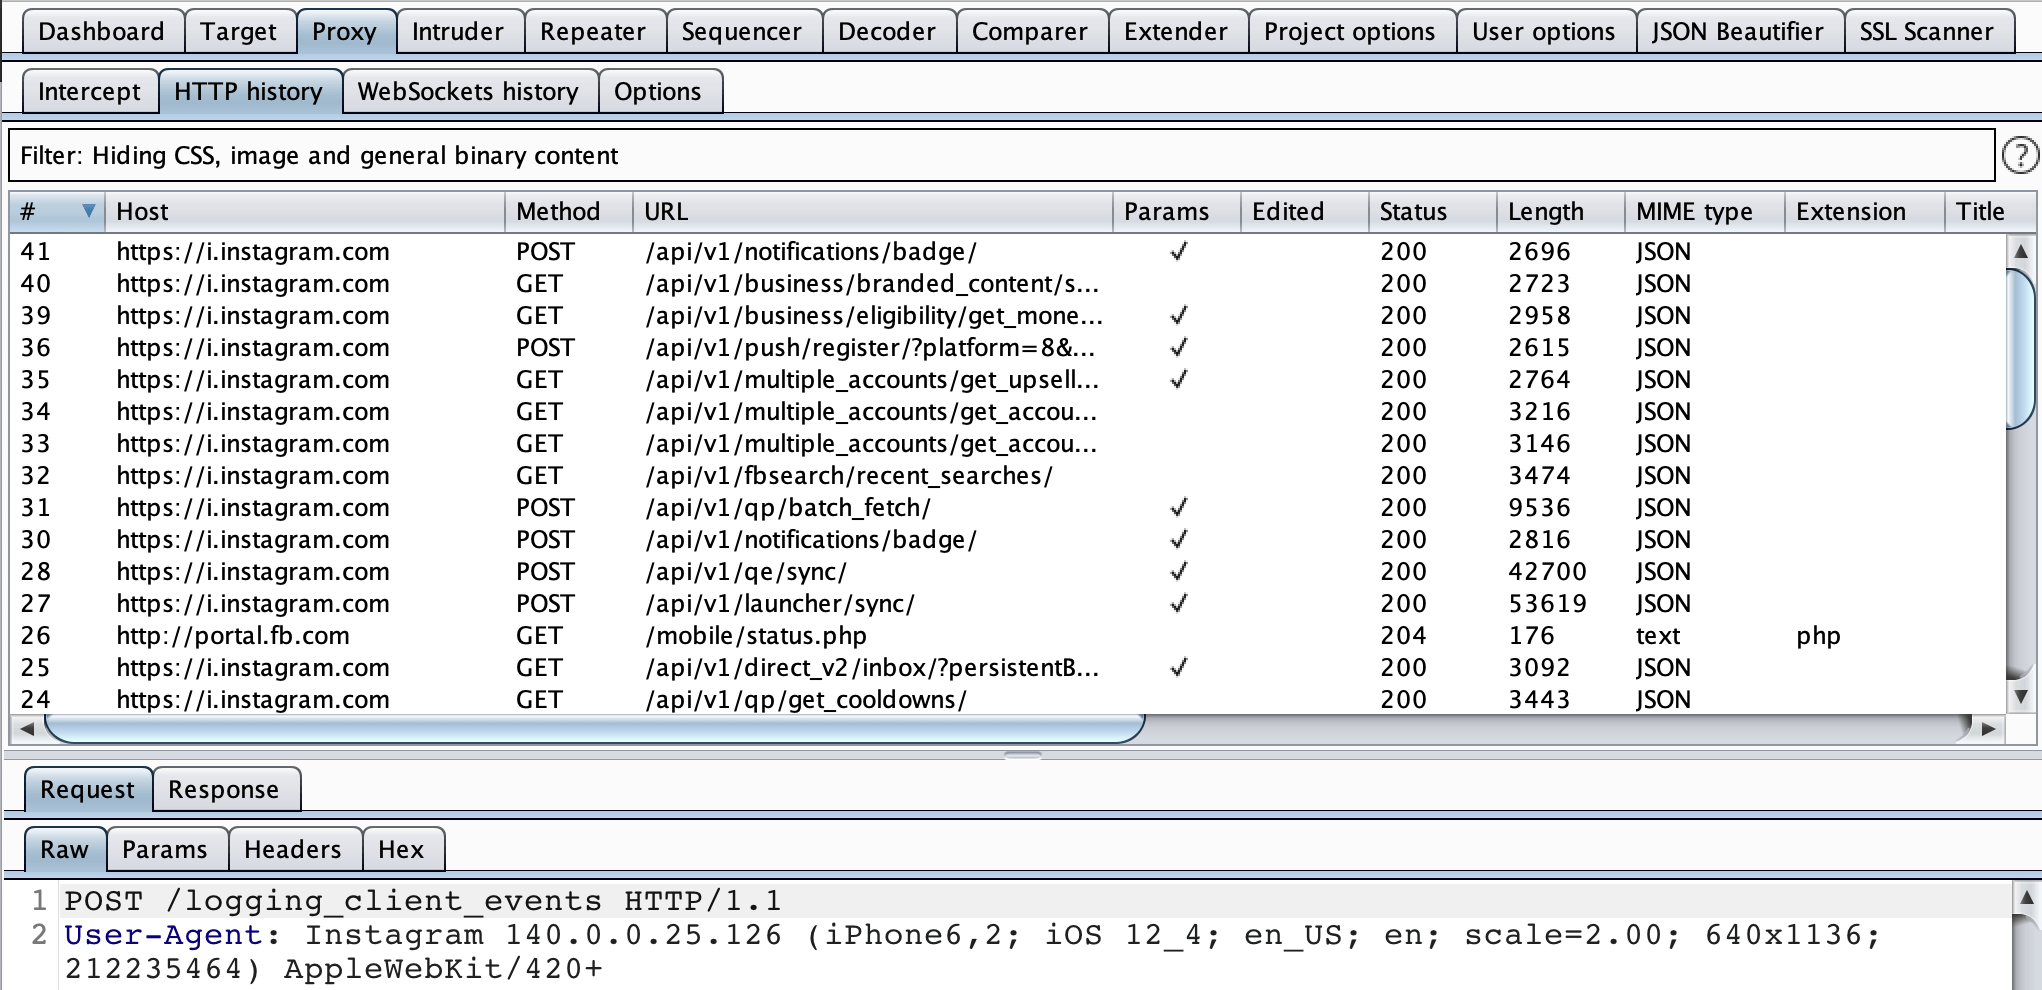Select row 25 direct_v2/inbox request
This screenshot has width=2042, height=990.
click(x=1008, y=667)
